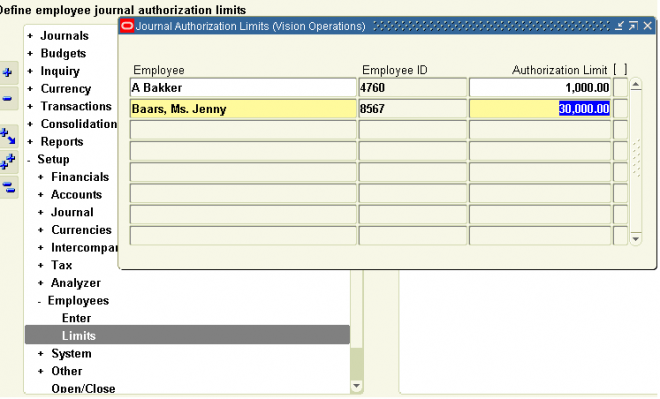Screen dimensions: 660x399
Task: Toggle the flexfield box in third empty row
Action: (x=620, y=130)
